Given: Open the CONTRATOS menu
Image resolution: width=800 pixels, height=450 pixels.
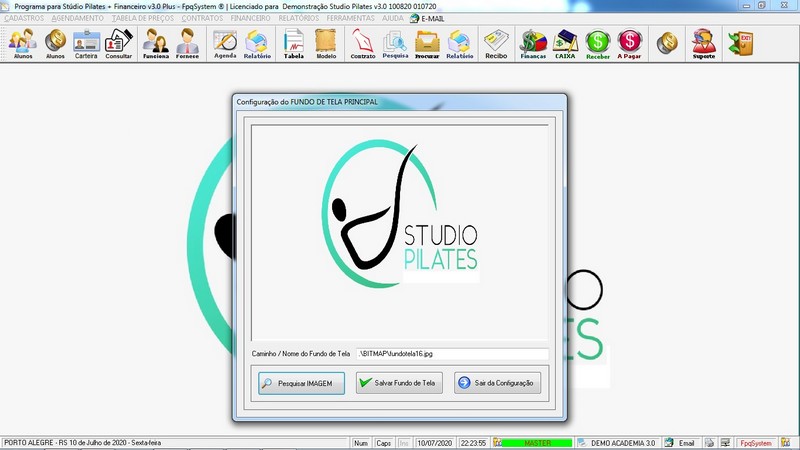Looking at the screenshot, I should pos(203,18).
